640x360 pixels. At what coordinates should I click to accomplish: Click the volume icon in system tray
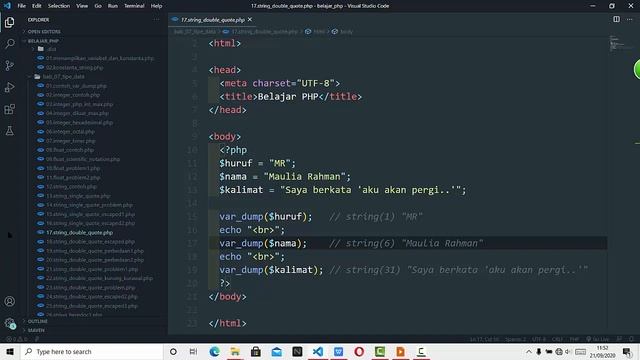(x=568, y=352)
